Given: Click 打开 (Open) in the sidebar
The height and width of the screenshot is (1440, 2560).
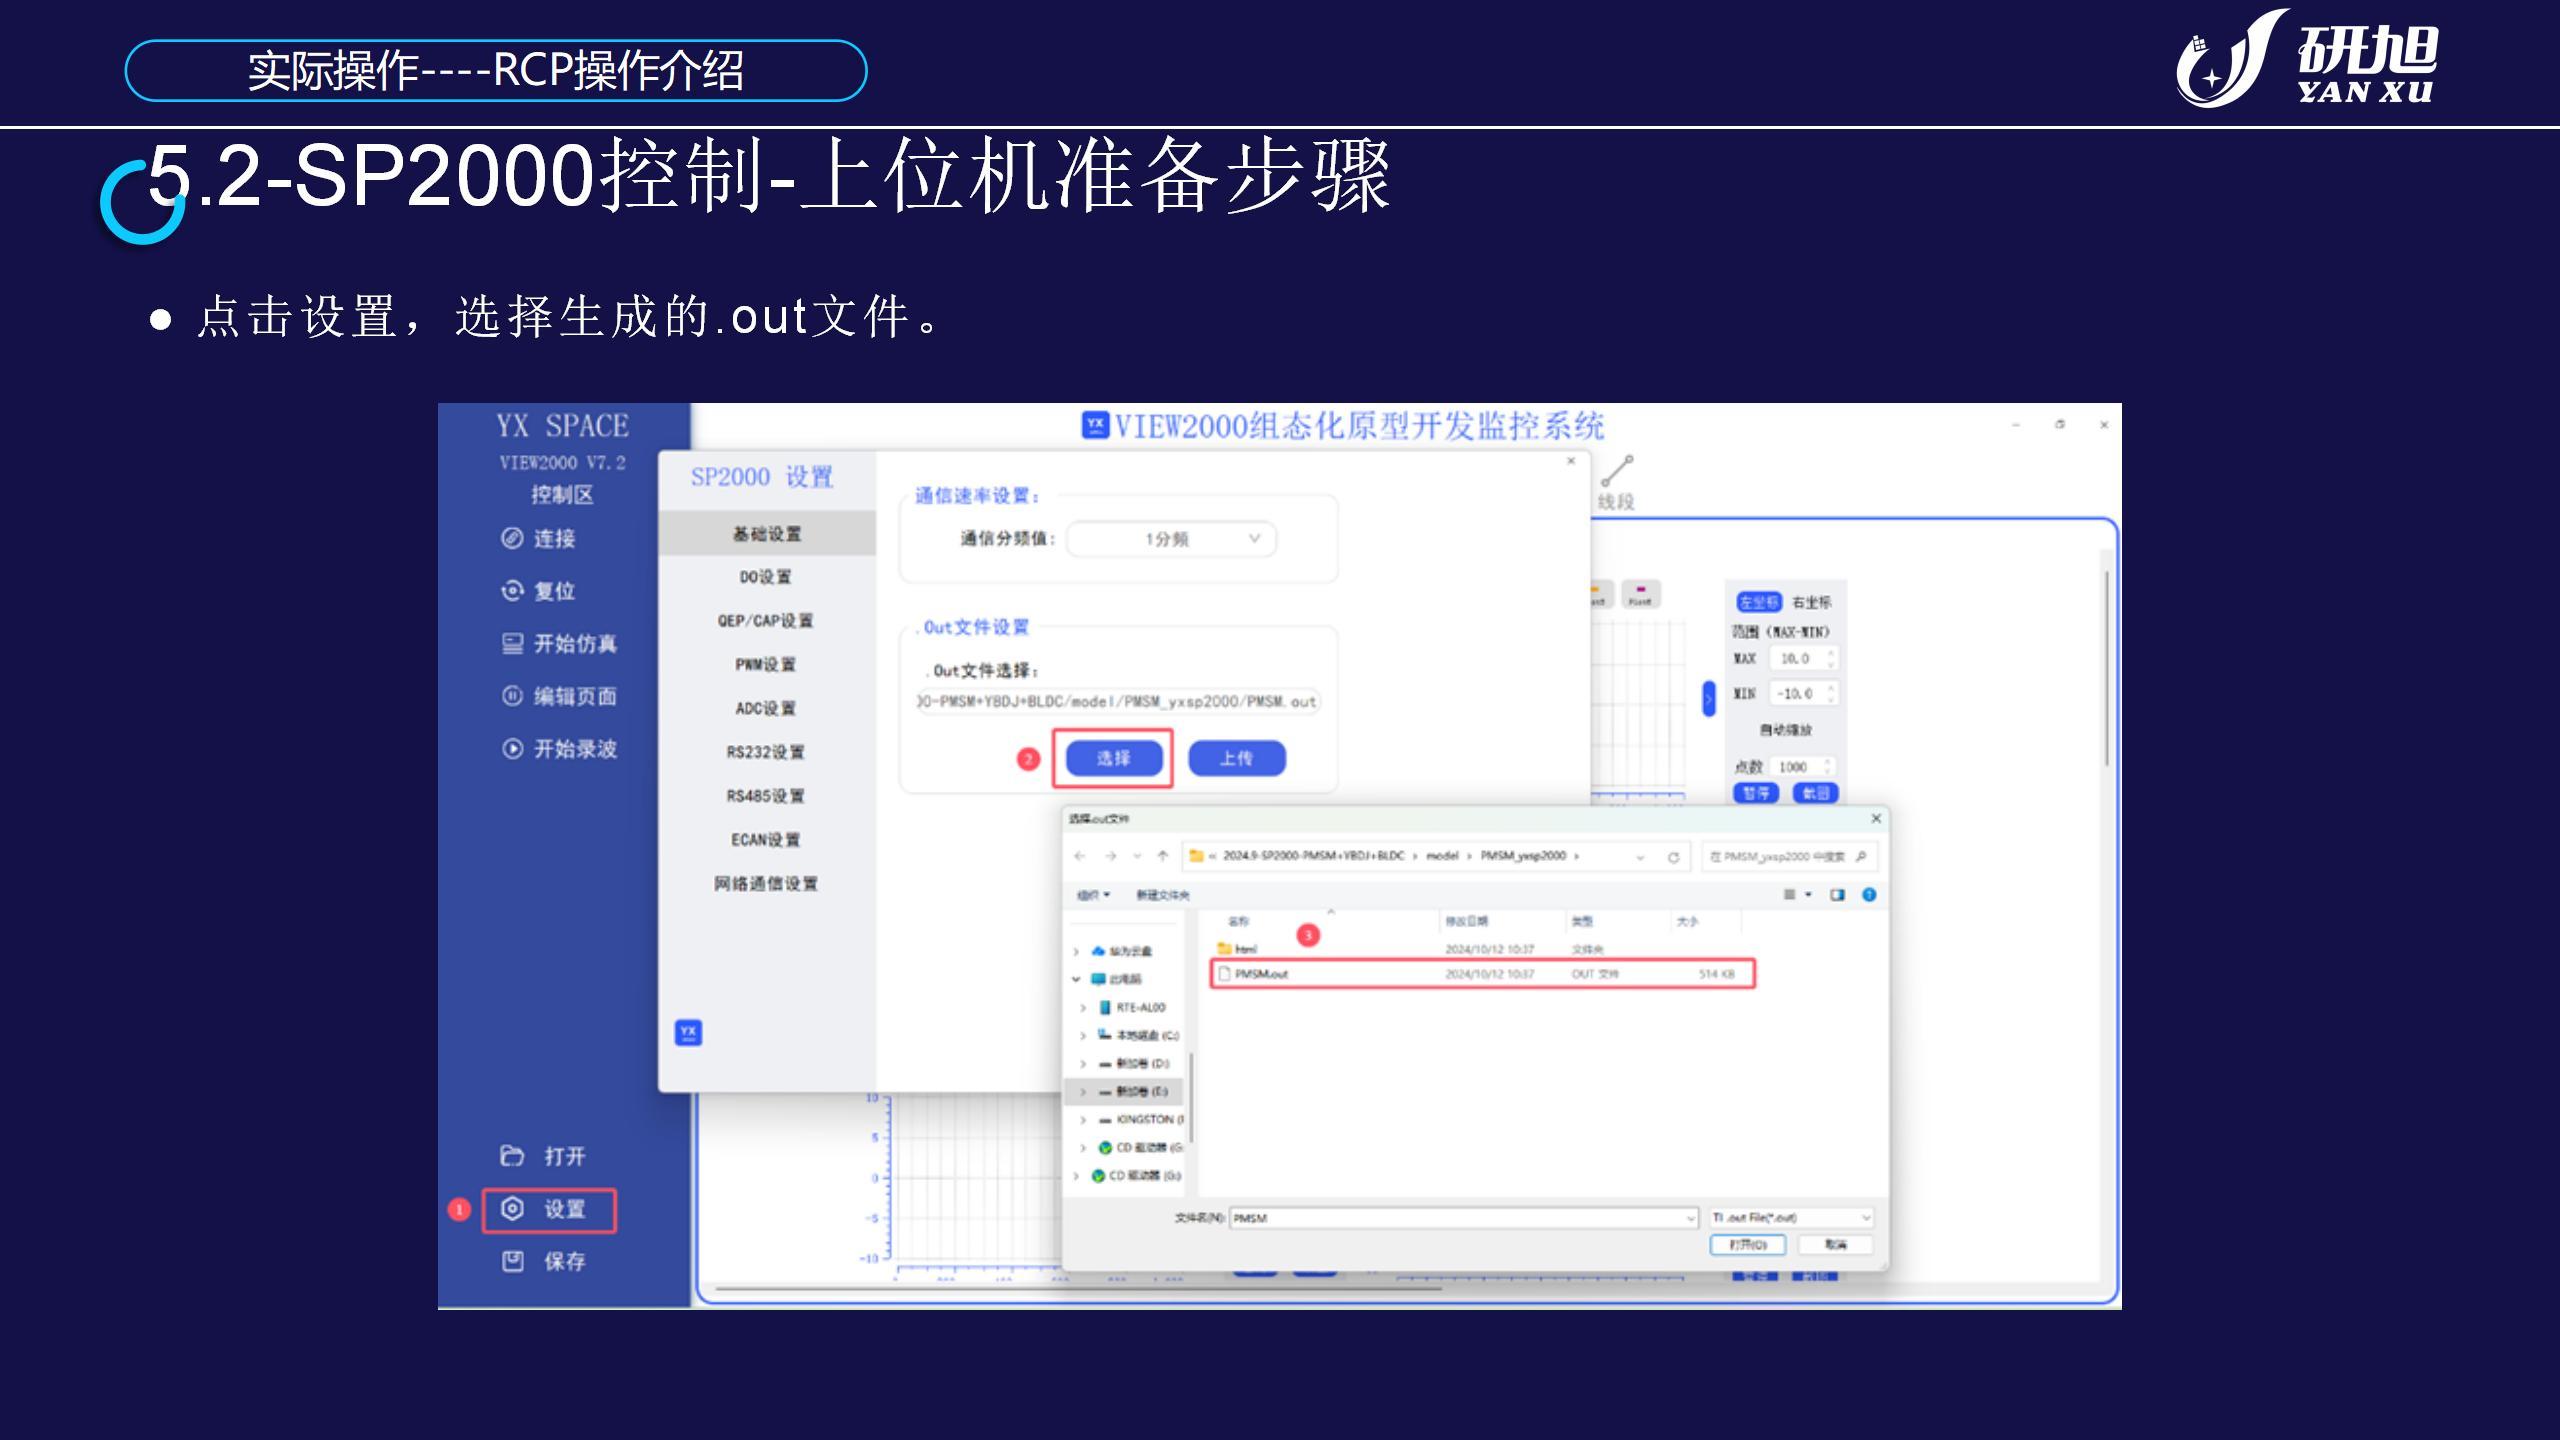Looking at the screenshot, I should tap(543, 1156).
